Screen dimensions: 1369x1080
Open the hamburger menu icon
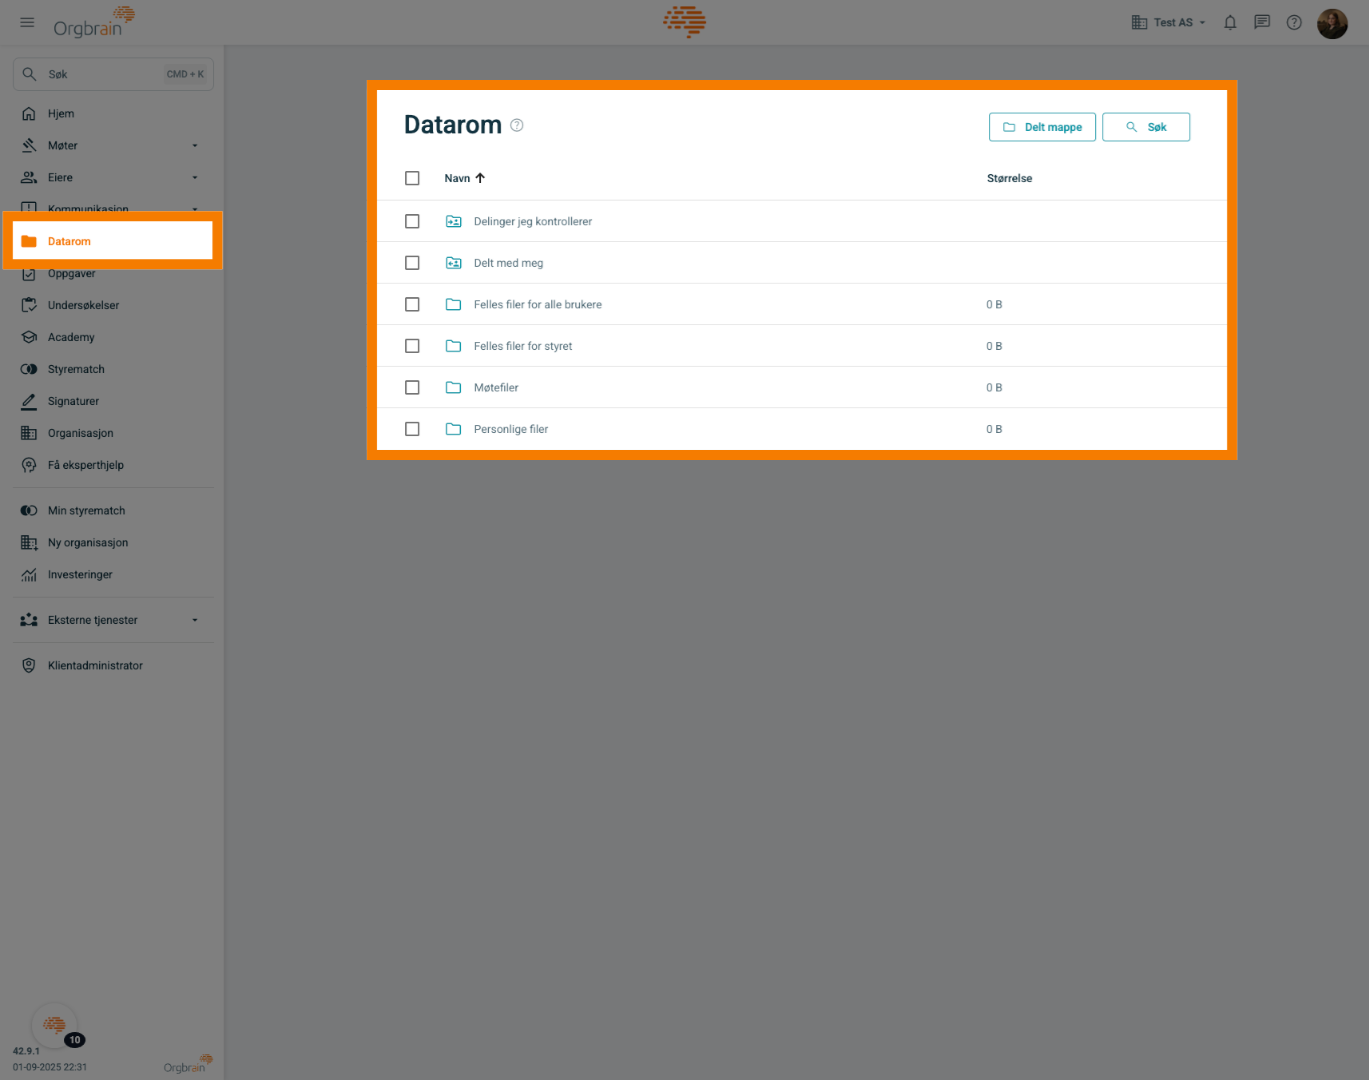tap(27, 22)
